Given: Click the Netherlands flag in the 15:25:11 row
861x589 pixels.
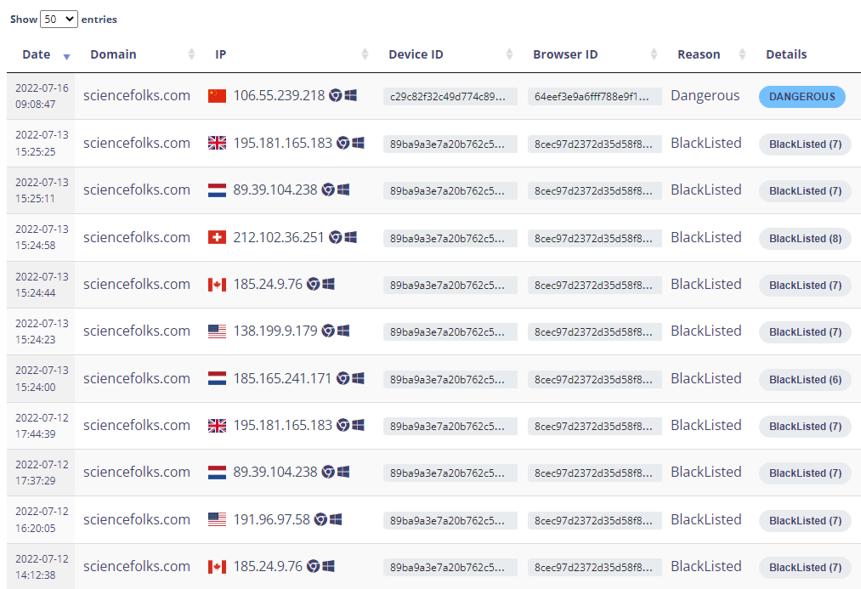Looking at the screenshot, I should coord(217,190).
